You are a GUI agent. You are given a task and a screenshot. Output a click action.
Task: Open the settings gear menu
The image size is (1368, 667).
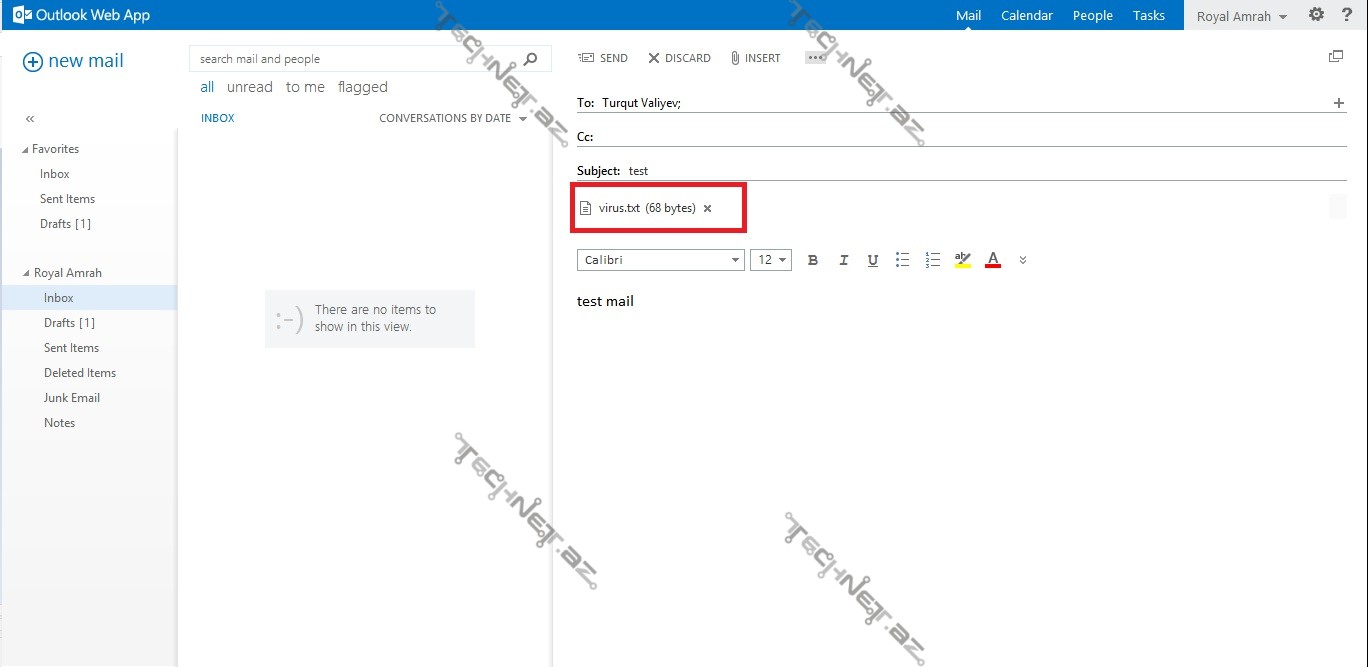coord(1316,15)
